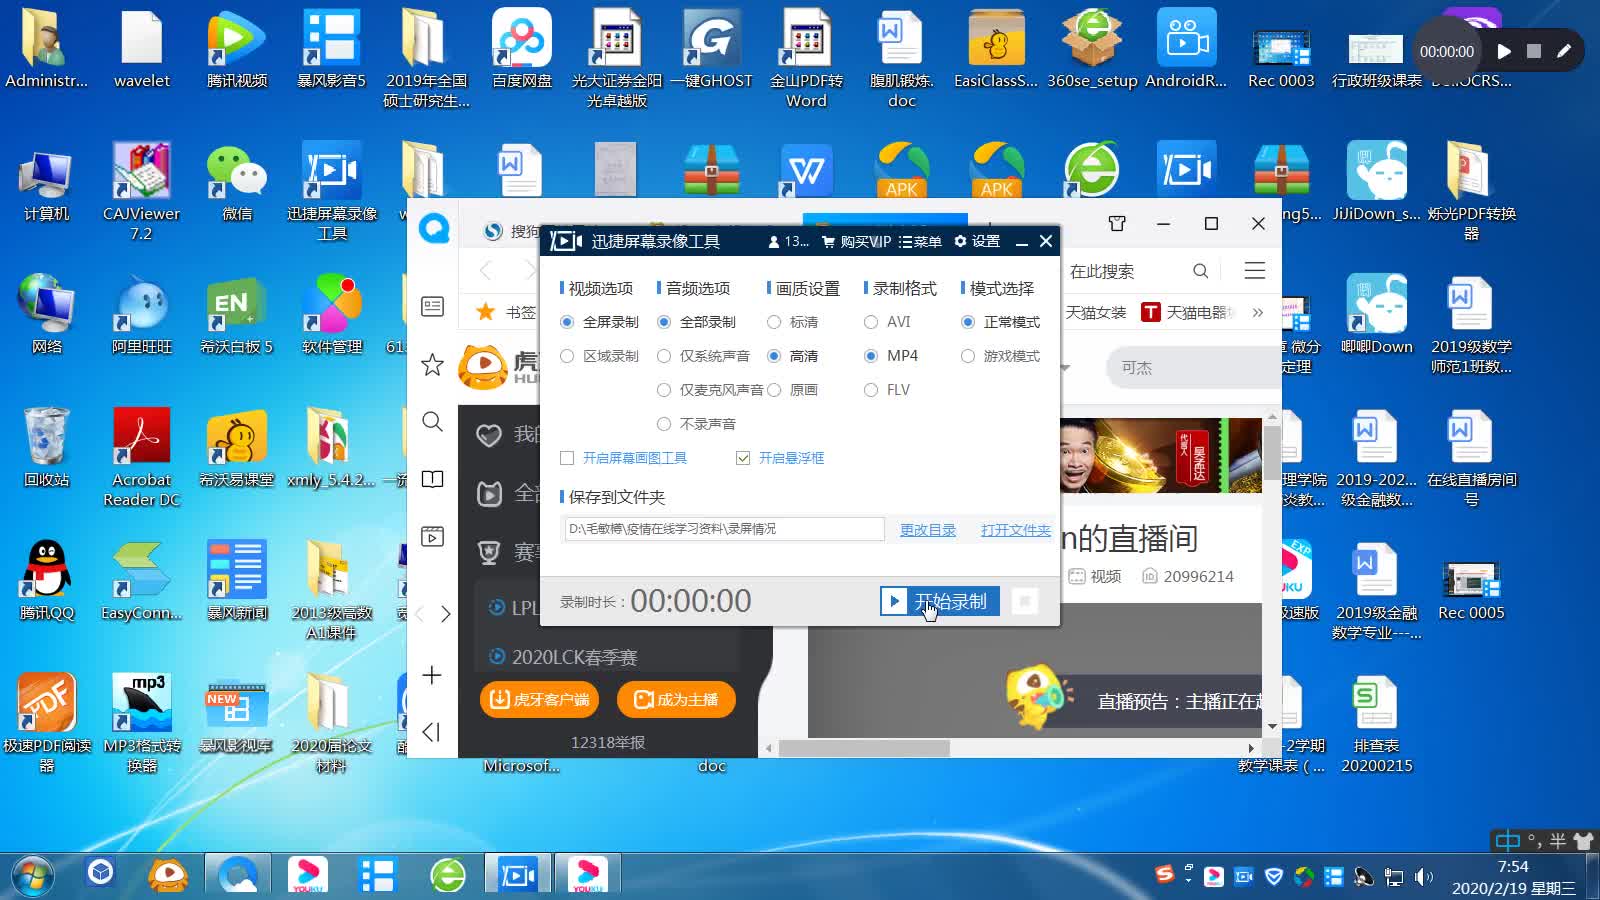Click 打开文件夹 link
The image size is (1600, 900).
point(1015,530)
